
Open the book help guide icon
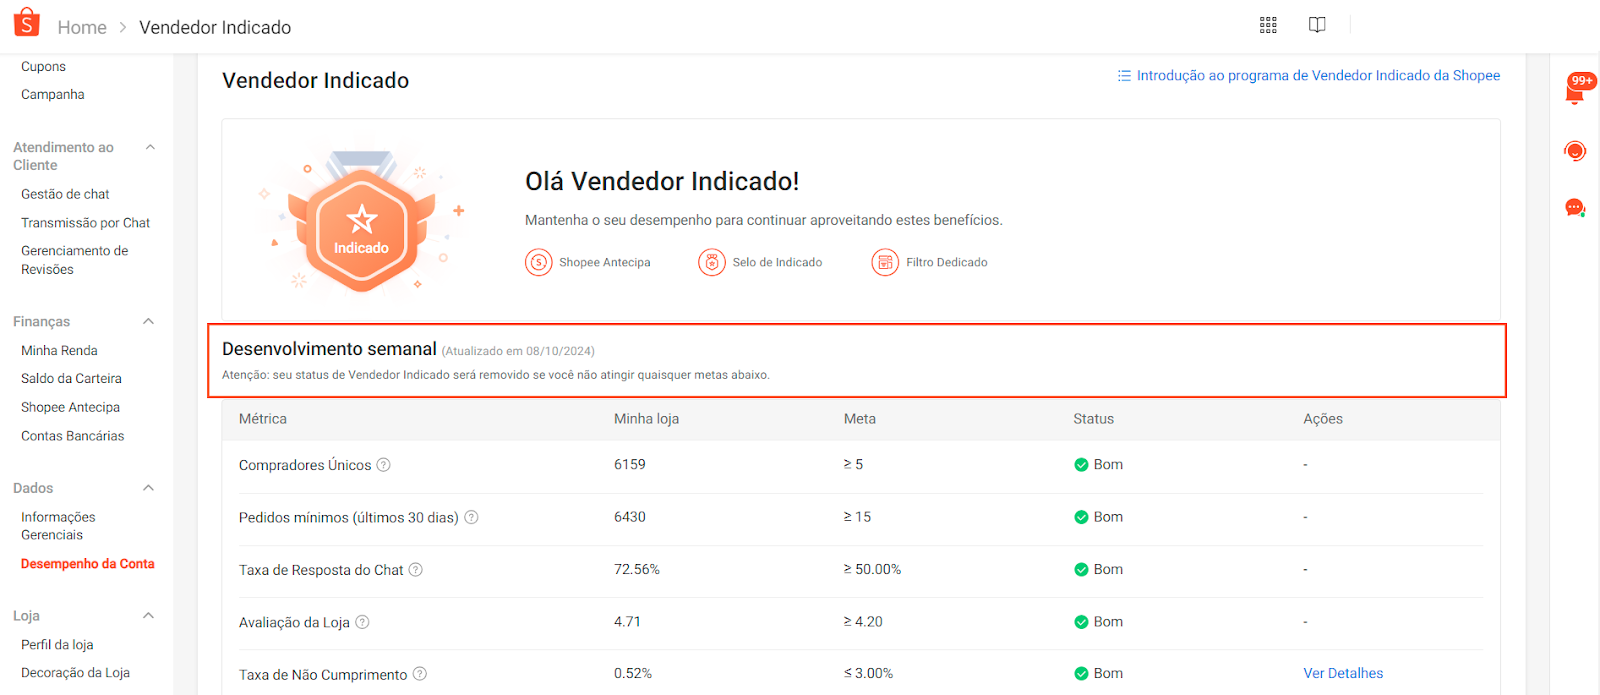pyautogui.click(x=1317, y=25)
